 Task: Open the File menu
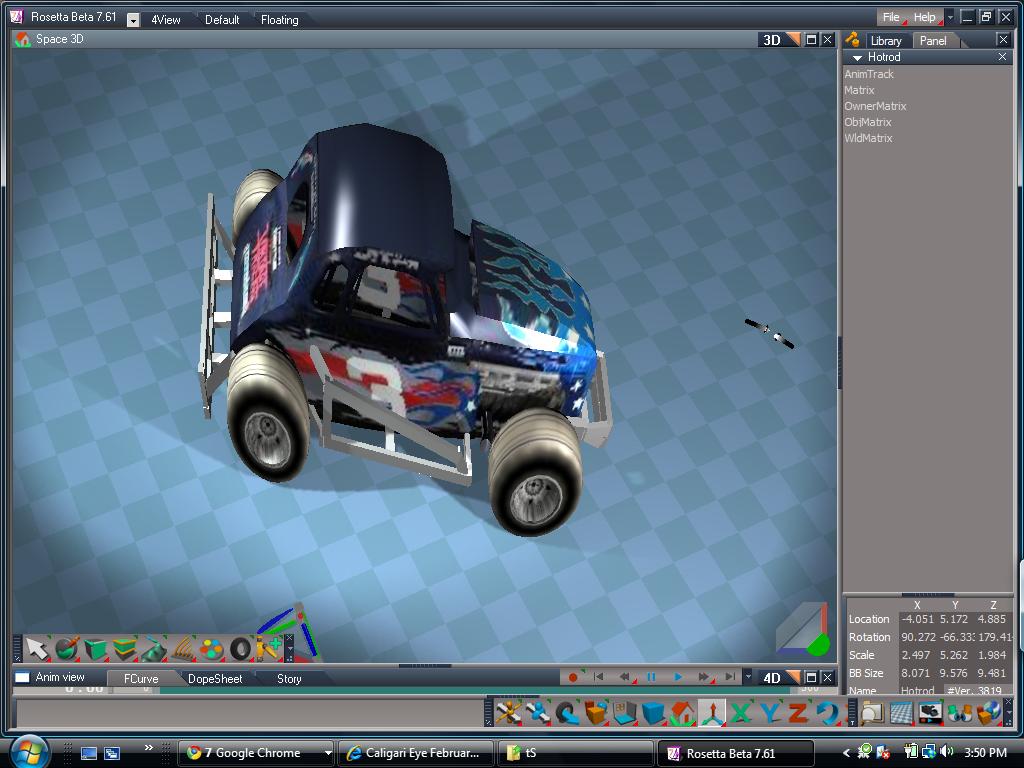(x=890, y=17)
